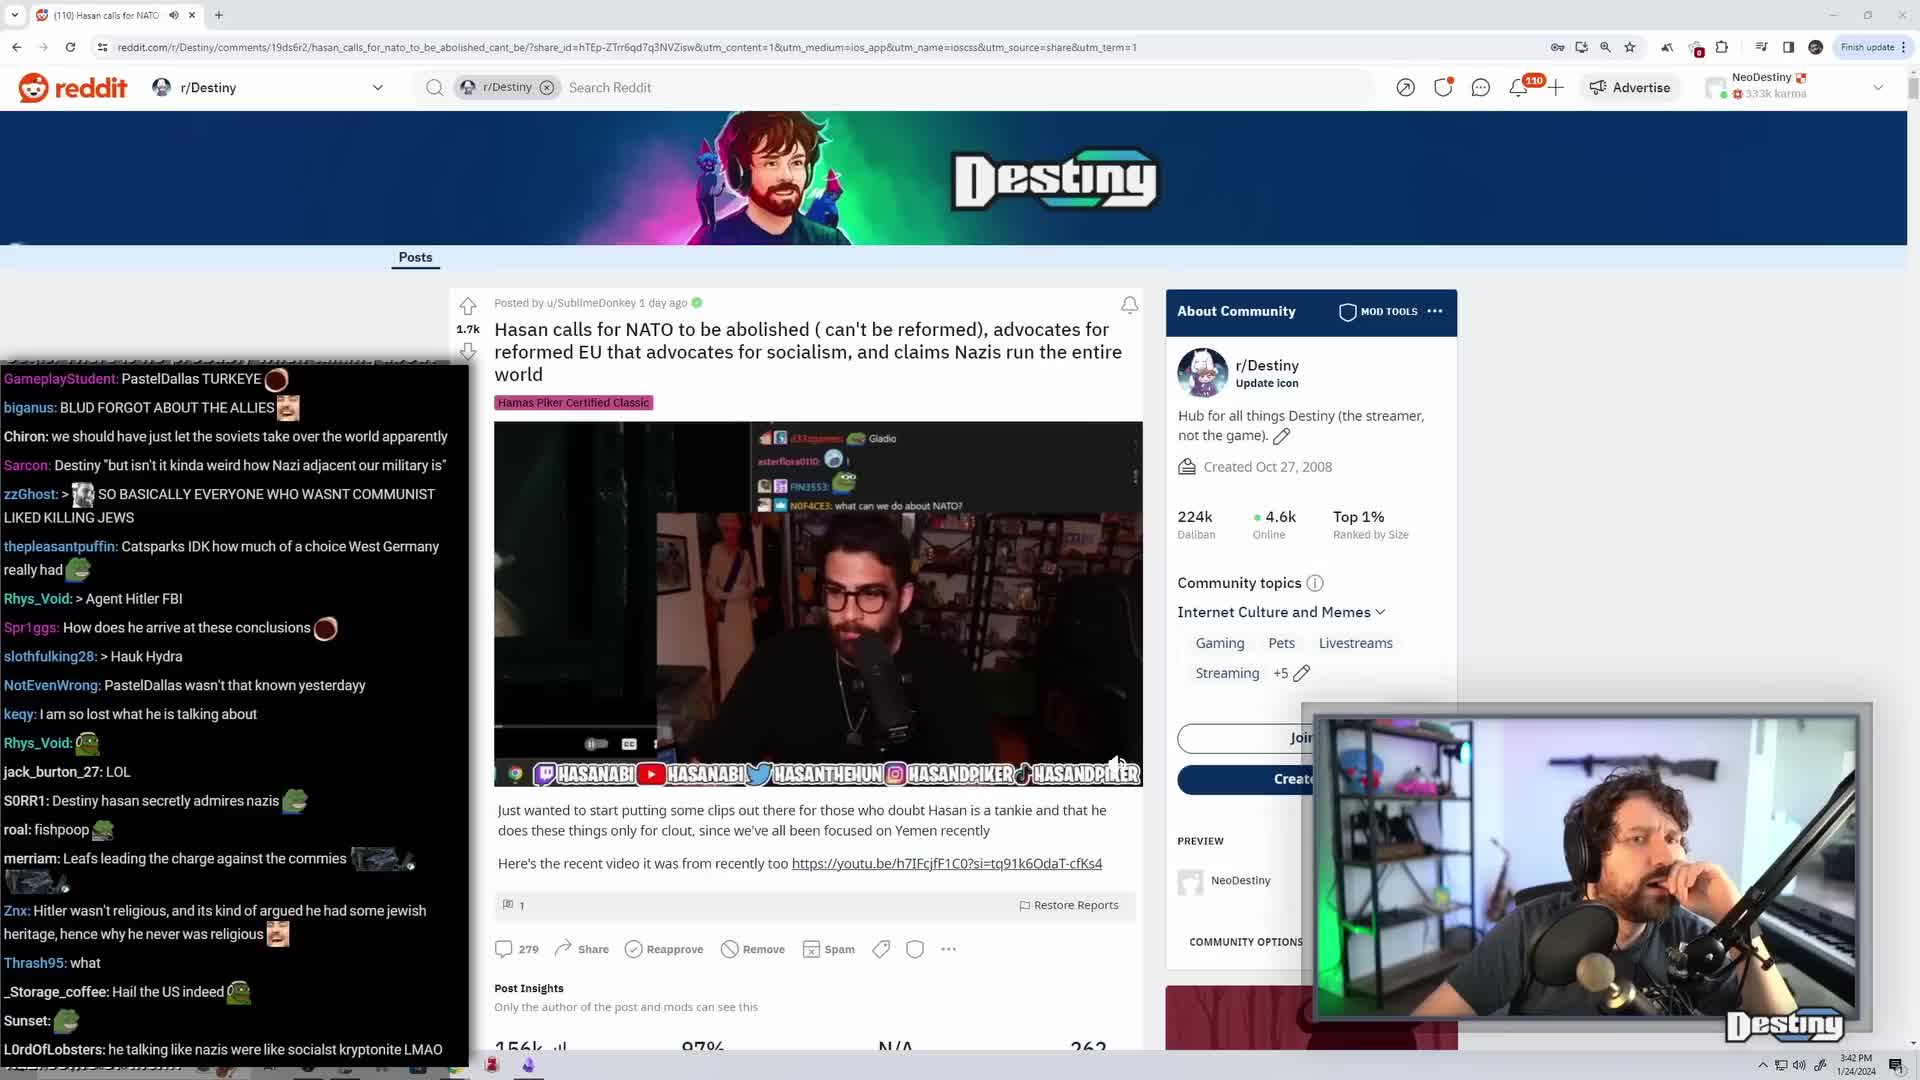The height and width of the screenshot is (1080, 1920).
Task: Click Community topics info icon
Action: click(x=1315, y=584)
